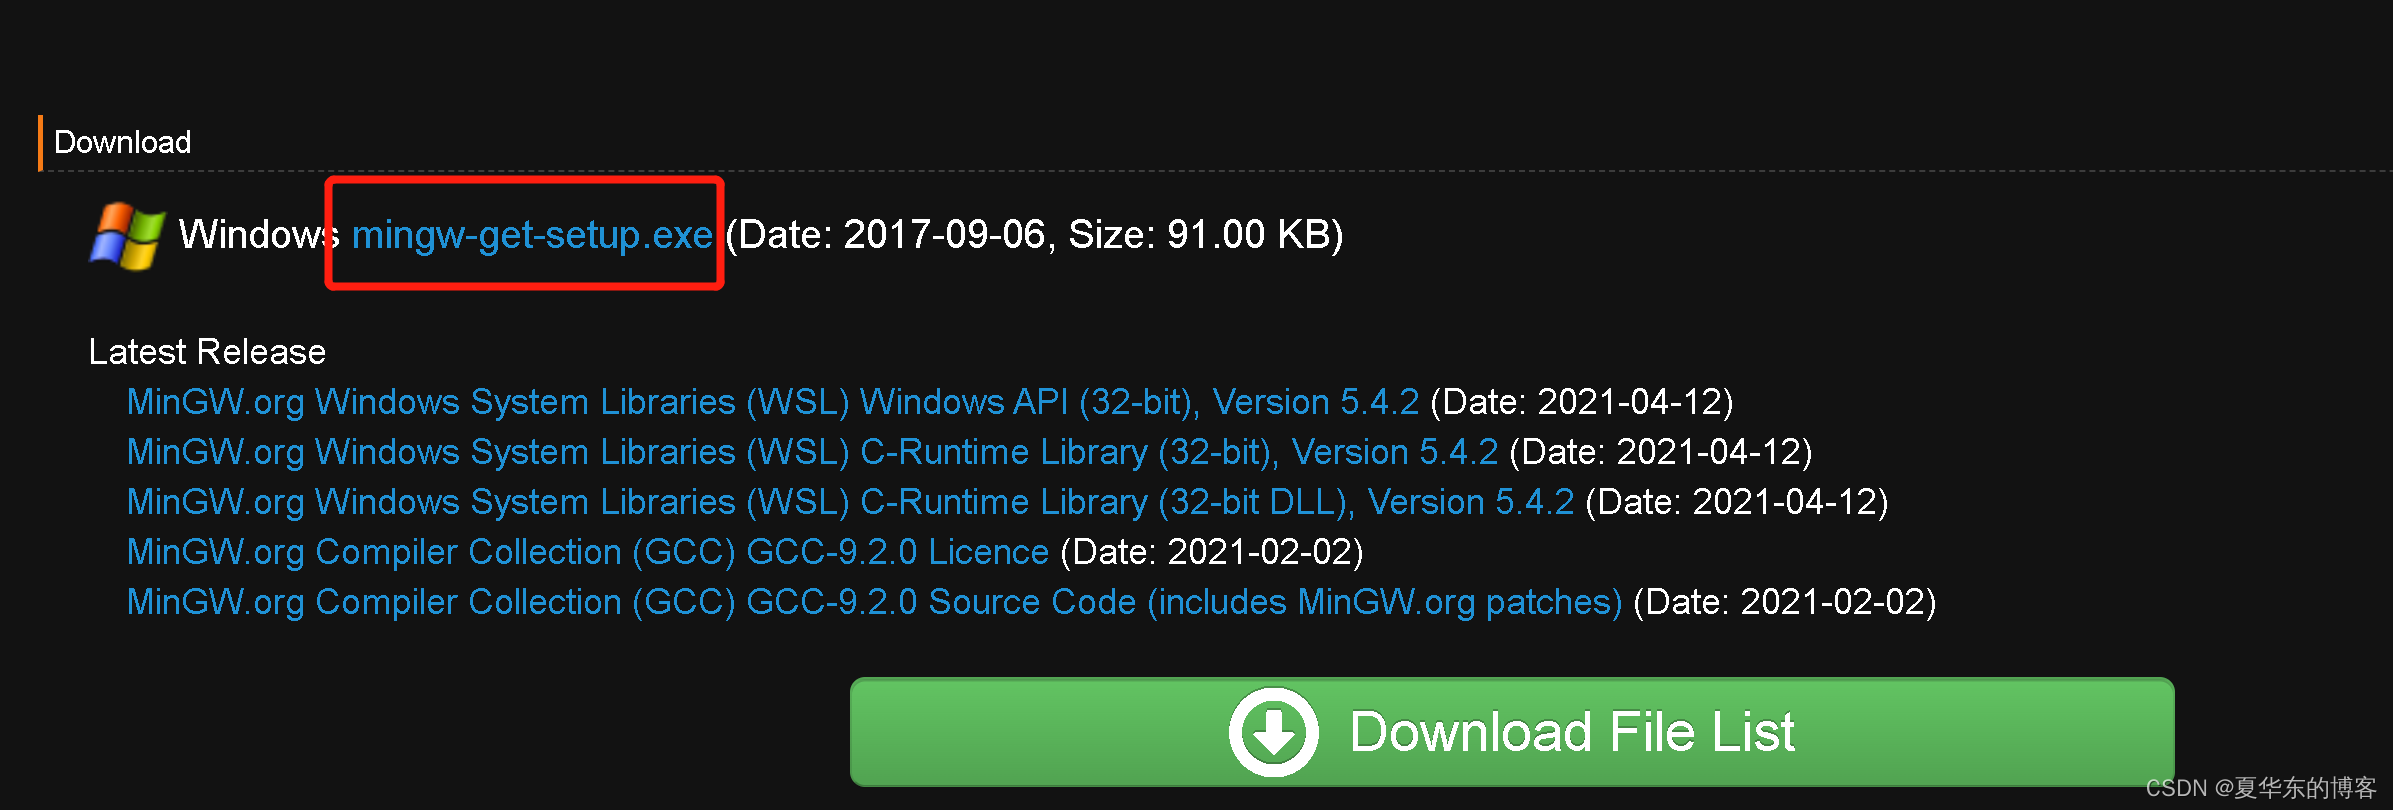This screenshot has width=2393, height=810.
Task: Select the Windows flag graphic beside the installer
Action: pyautogui.click(x=126, y=237)
